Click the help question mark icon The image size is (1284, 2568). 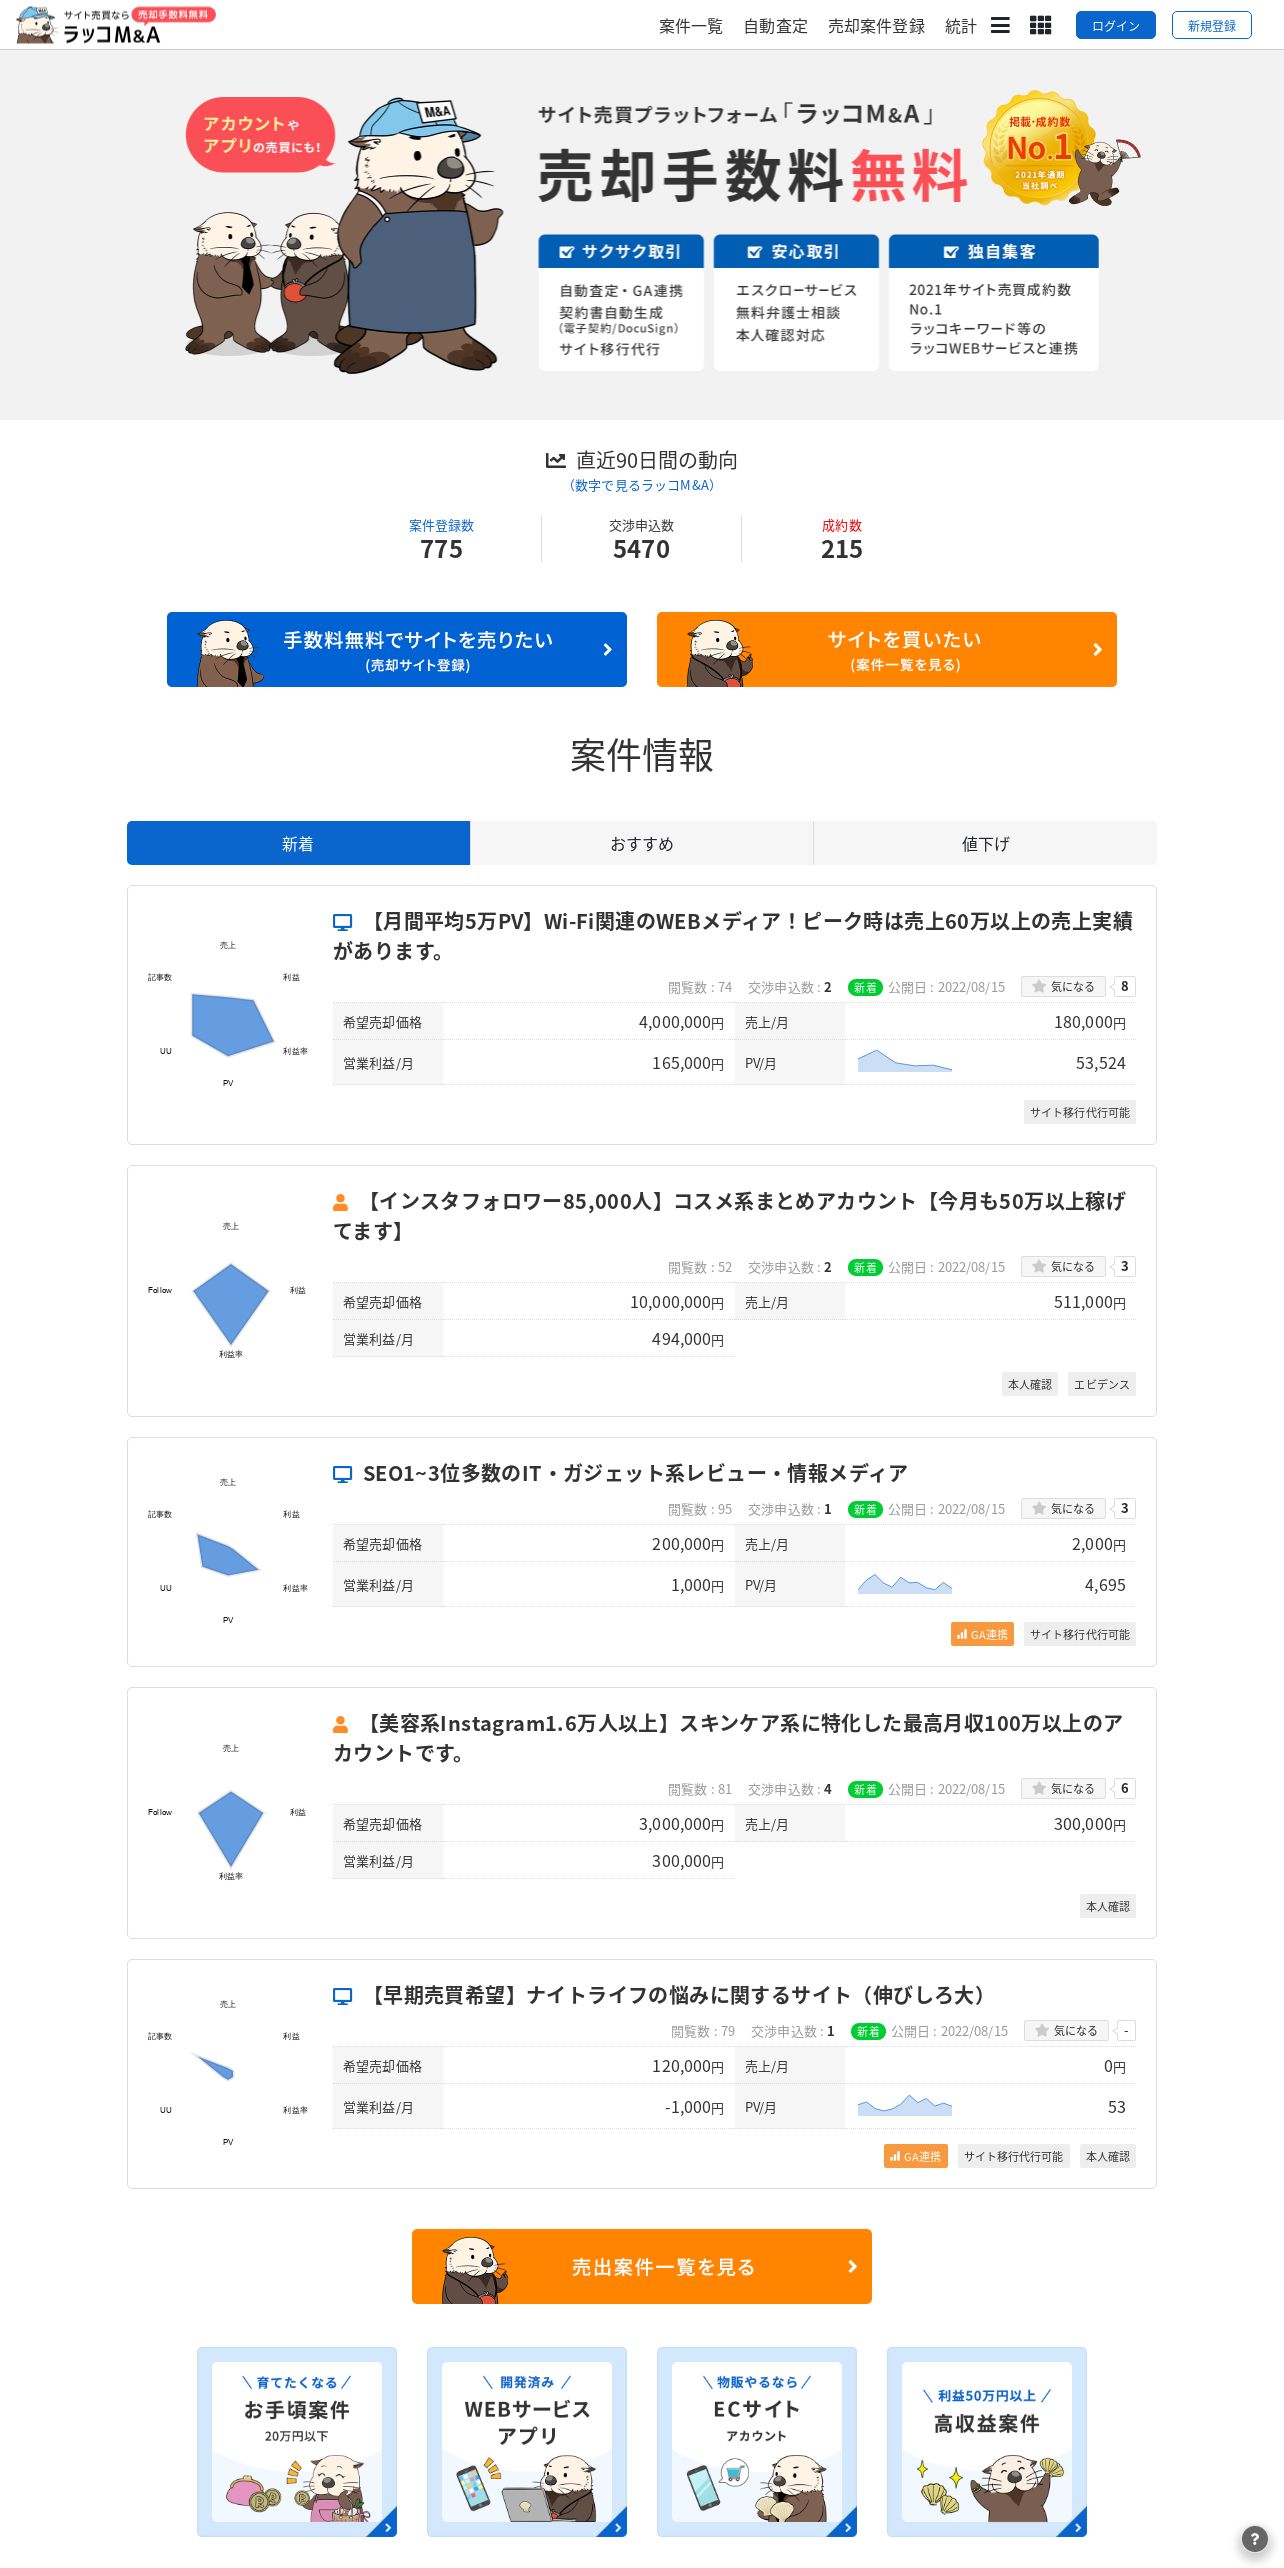coord(1254,2538)
